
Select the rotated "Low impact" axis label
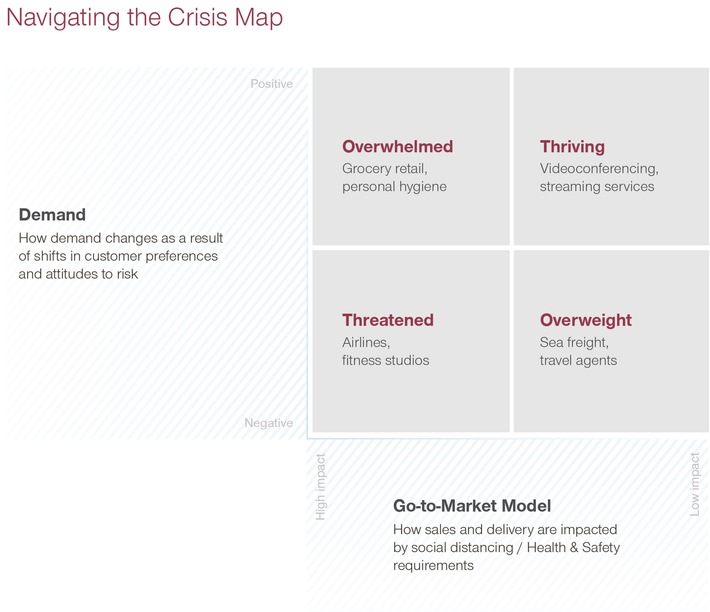point(695,484)
